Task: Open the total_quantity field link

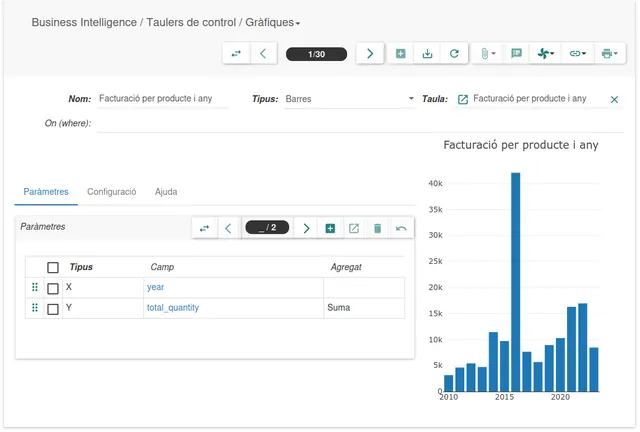Action: [173, 307]
